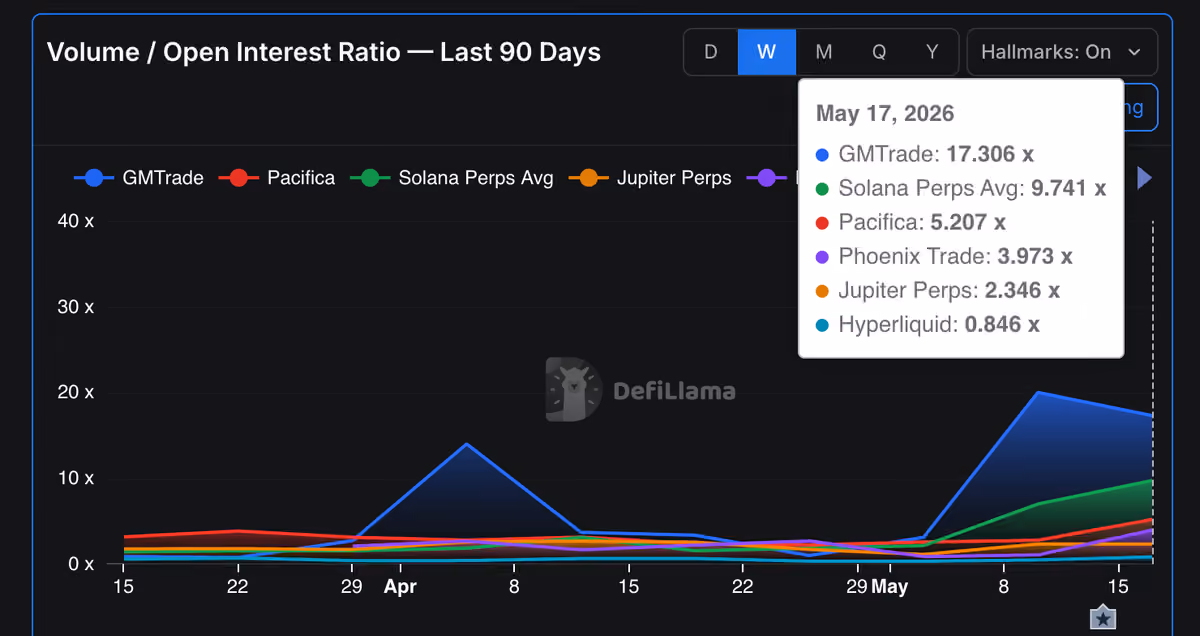
Task: Switch to quarterly Q grouping
Action: click(879, 52)
